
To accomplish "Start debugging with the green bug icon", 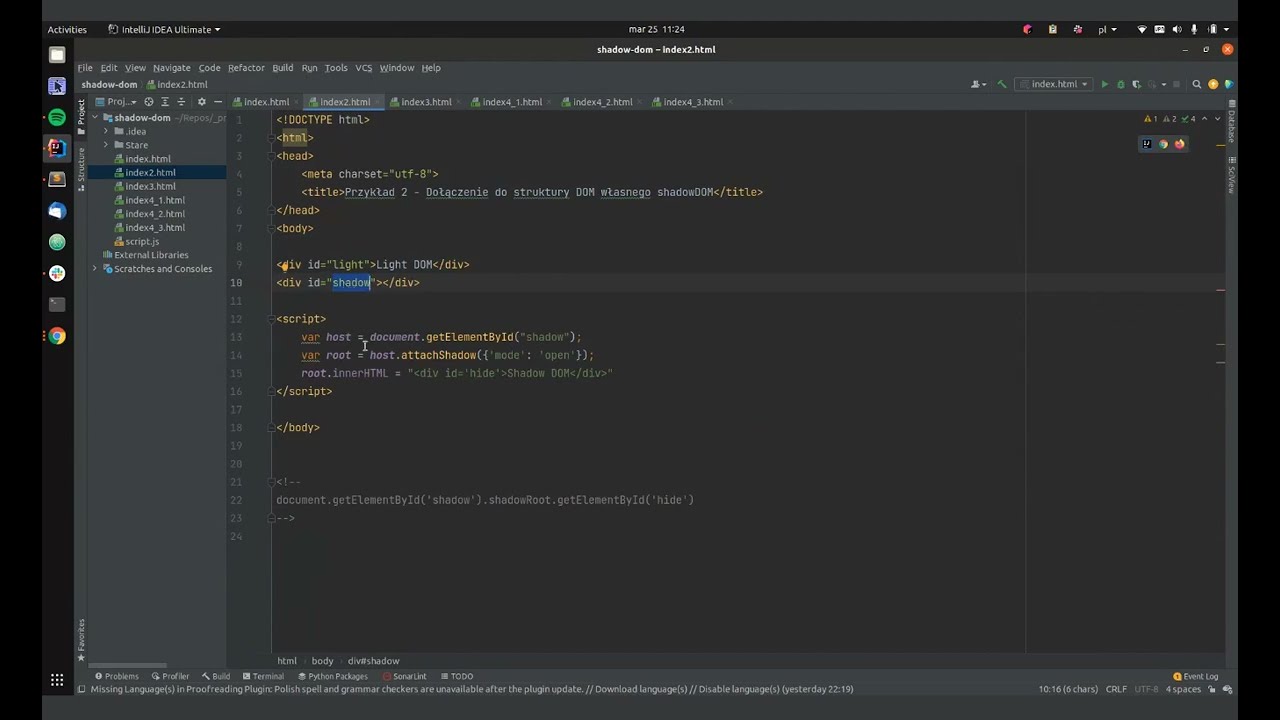I will (x=1120, y=84).
